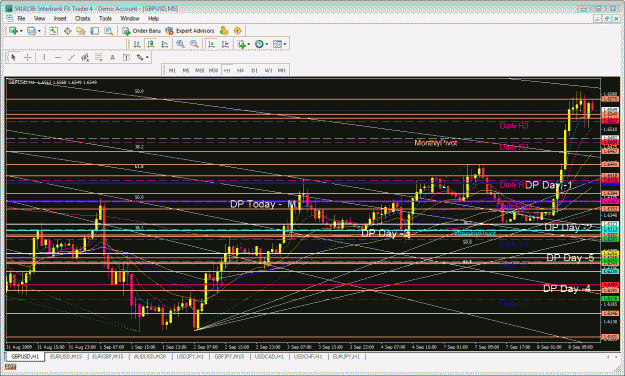The image size is (625, 376).
Task: Select the Equidistant Channel tool
Action: (x=85, y=57)
